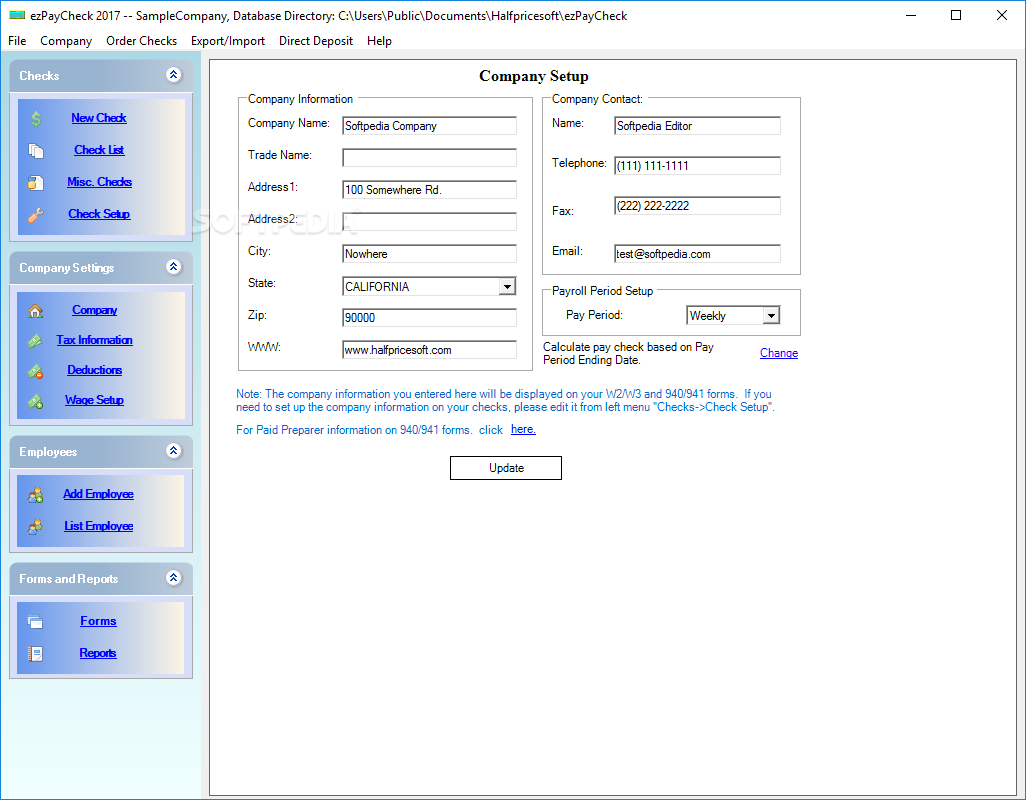
Task: Collapse the Company Settings sidebar panel
Action: (x=173, y=267)
